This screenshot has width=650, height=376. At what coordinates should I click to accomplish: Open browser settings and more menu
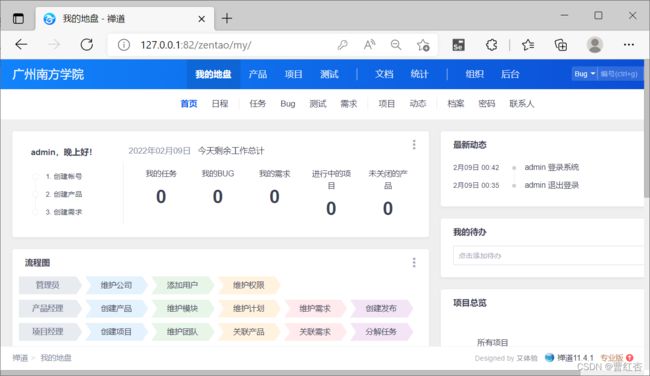(x=628, y=44)
